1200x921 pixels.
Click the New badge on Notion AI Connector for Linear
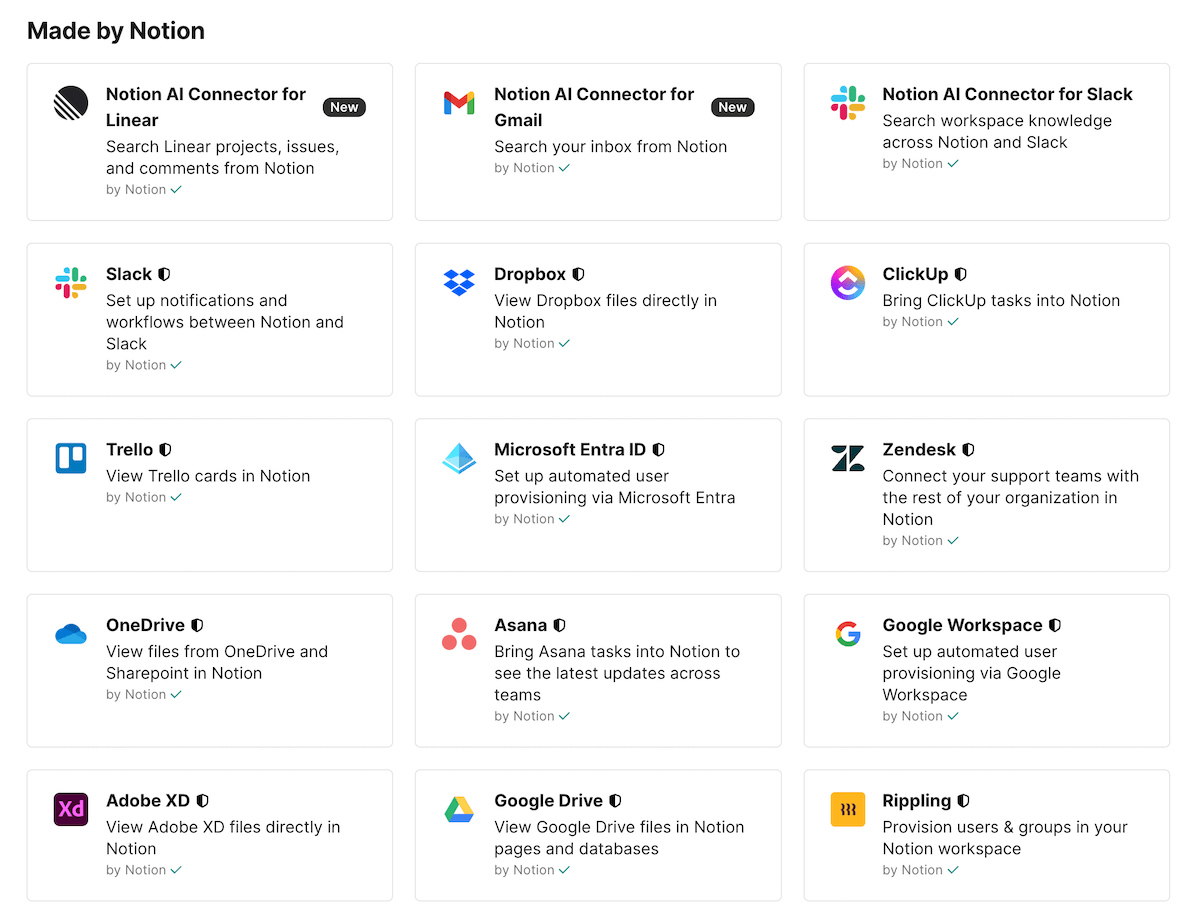point(344,107)
